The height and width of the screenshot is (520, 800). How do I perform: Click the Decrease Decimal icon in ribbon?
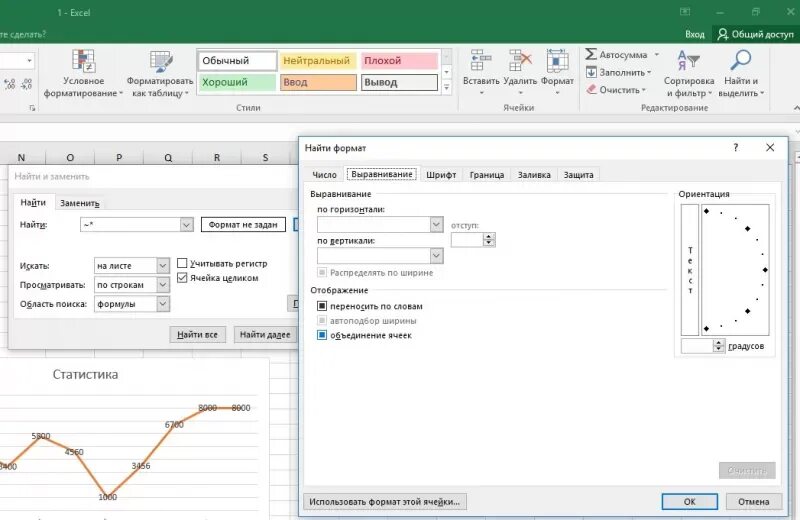(x=27, y=84)
